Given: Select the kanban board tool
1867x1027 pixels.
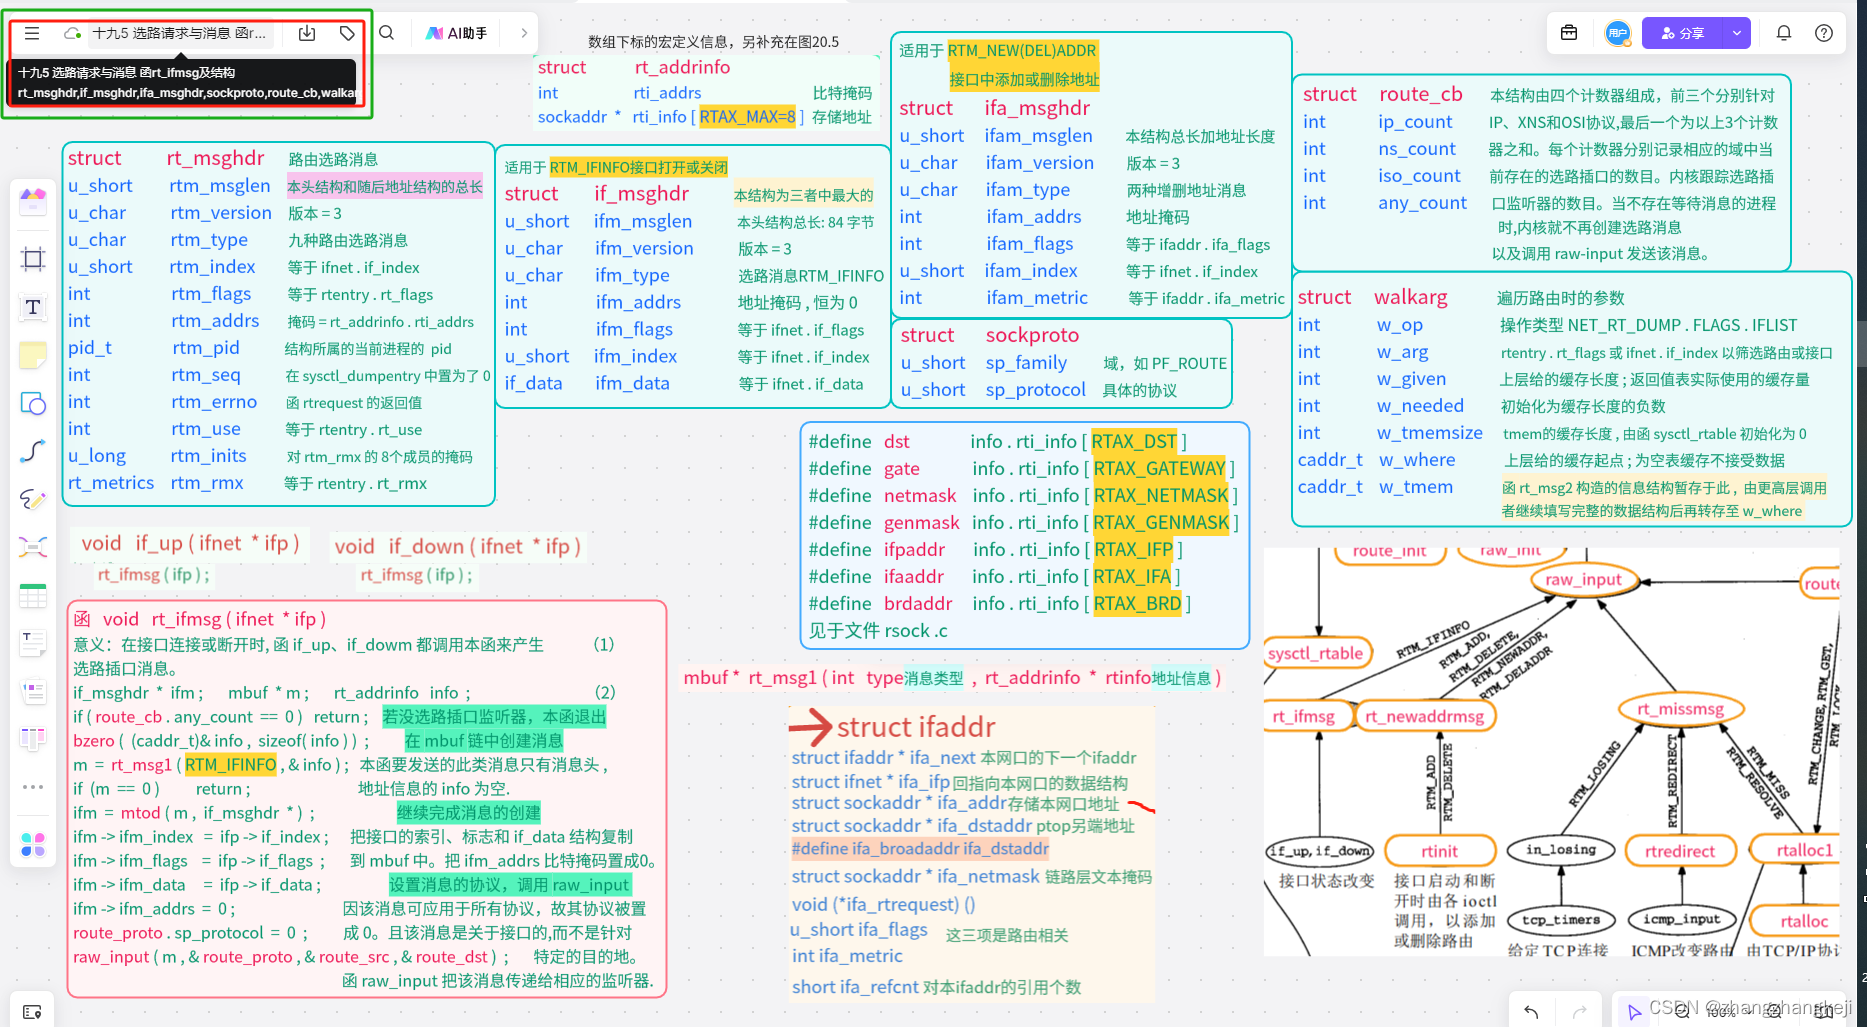Looking at the screenshot, I should point(33,739).
